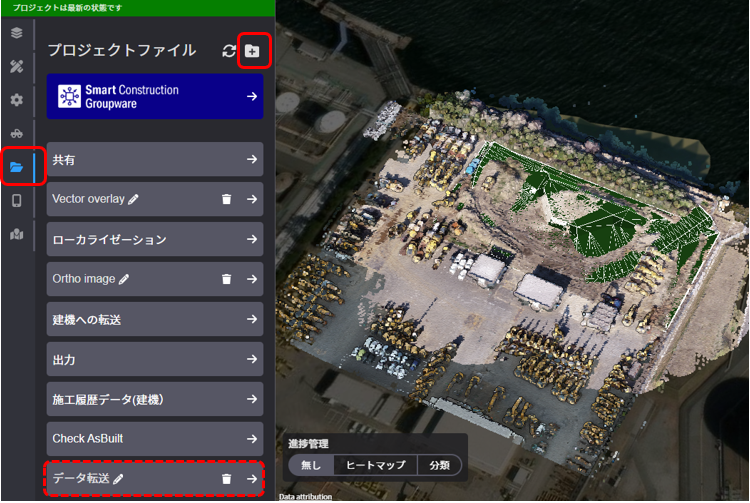
Task: Open the layers icon in sidebar
Action: pos(17,33)
